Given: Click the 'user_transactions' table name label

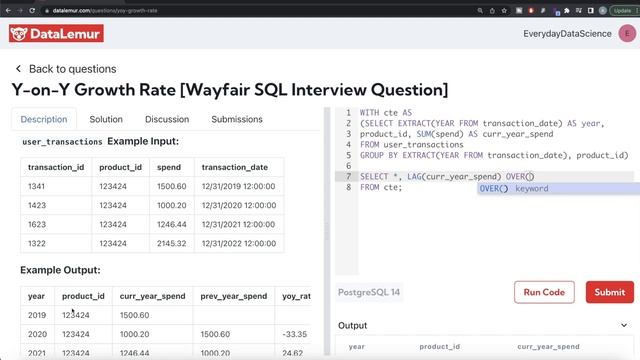Looking at the screenshot, I should tap(62, 142).
